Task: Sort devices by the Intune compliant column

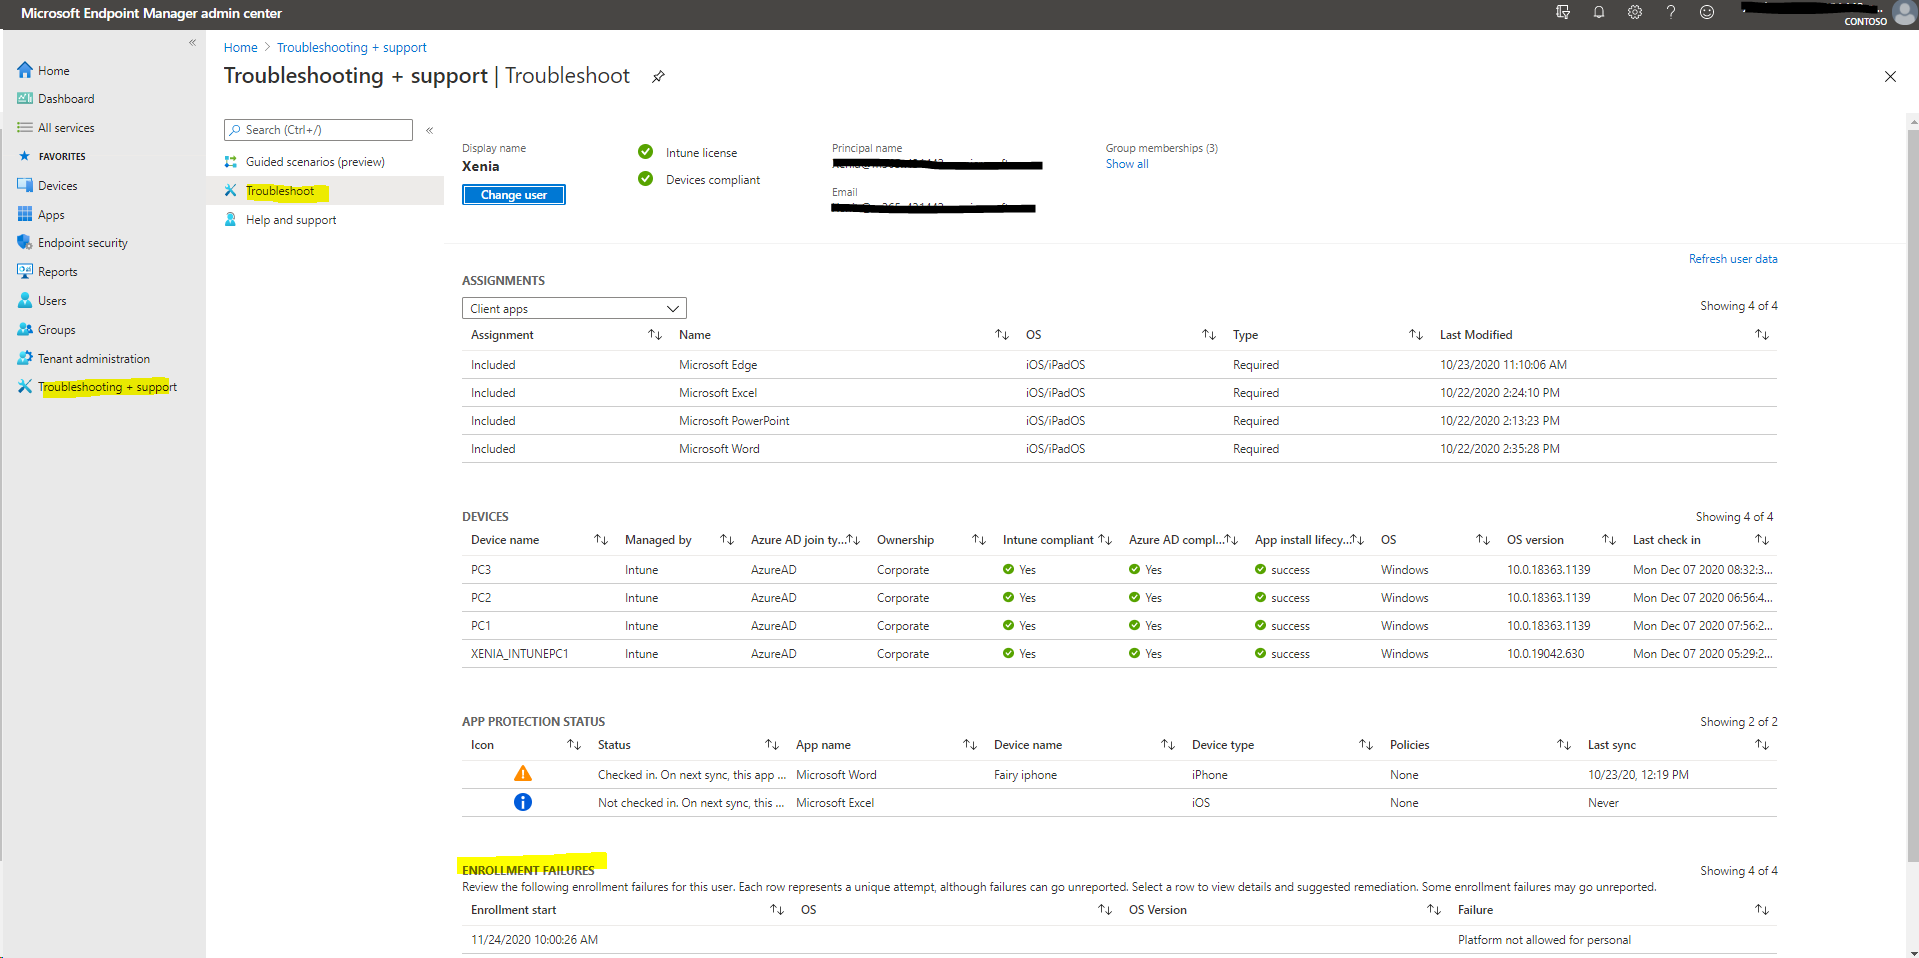Action: pyautogui.click(x=1105, y=540)
